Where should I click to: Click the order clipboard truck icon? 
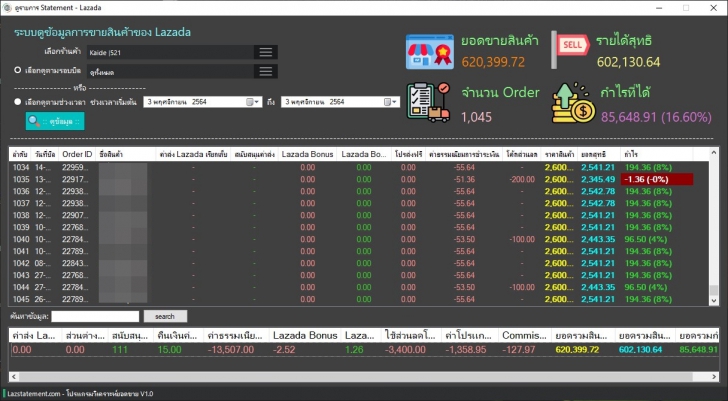pyautogui.click(x=428, y=103)
